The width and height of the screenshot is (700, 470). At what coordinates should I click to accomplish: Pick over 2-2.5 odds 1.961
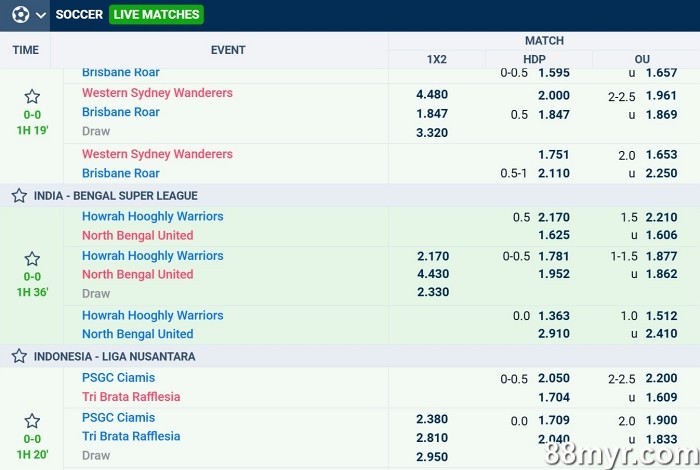[x=661, y=96]
